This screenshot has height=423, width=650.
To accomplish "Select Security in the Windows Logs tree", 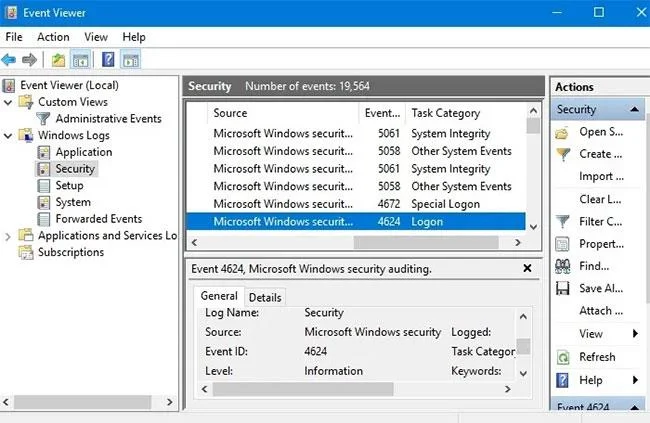I will click(x=75, y=169).
